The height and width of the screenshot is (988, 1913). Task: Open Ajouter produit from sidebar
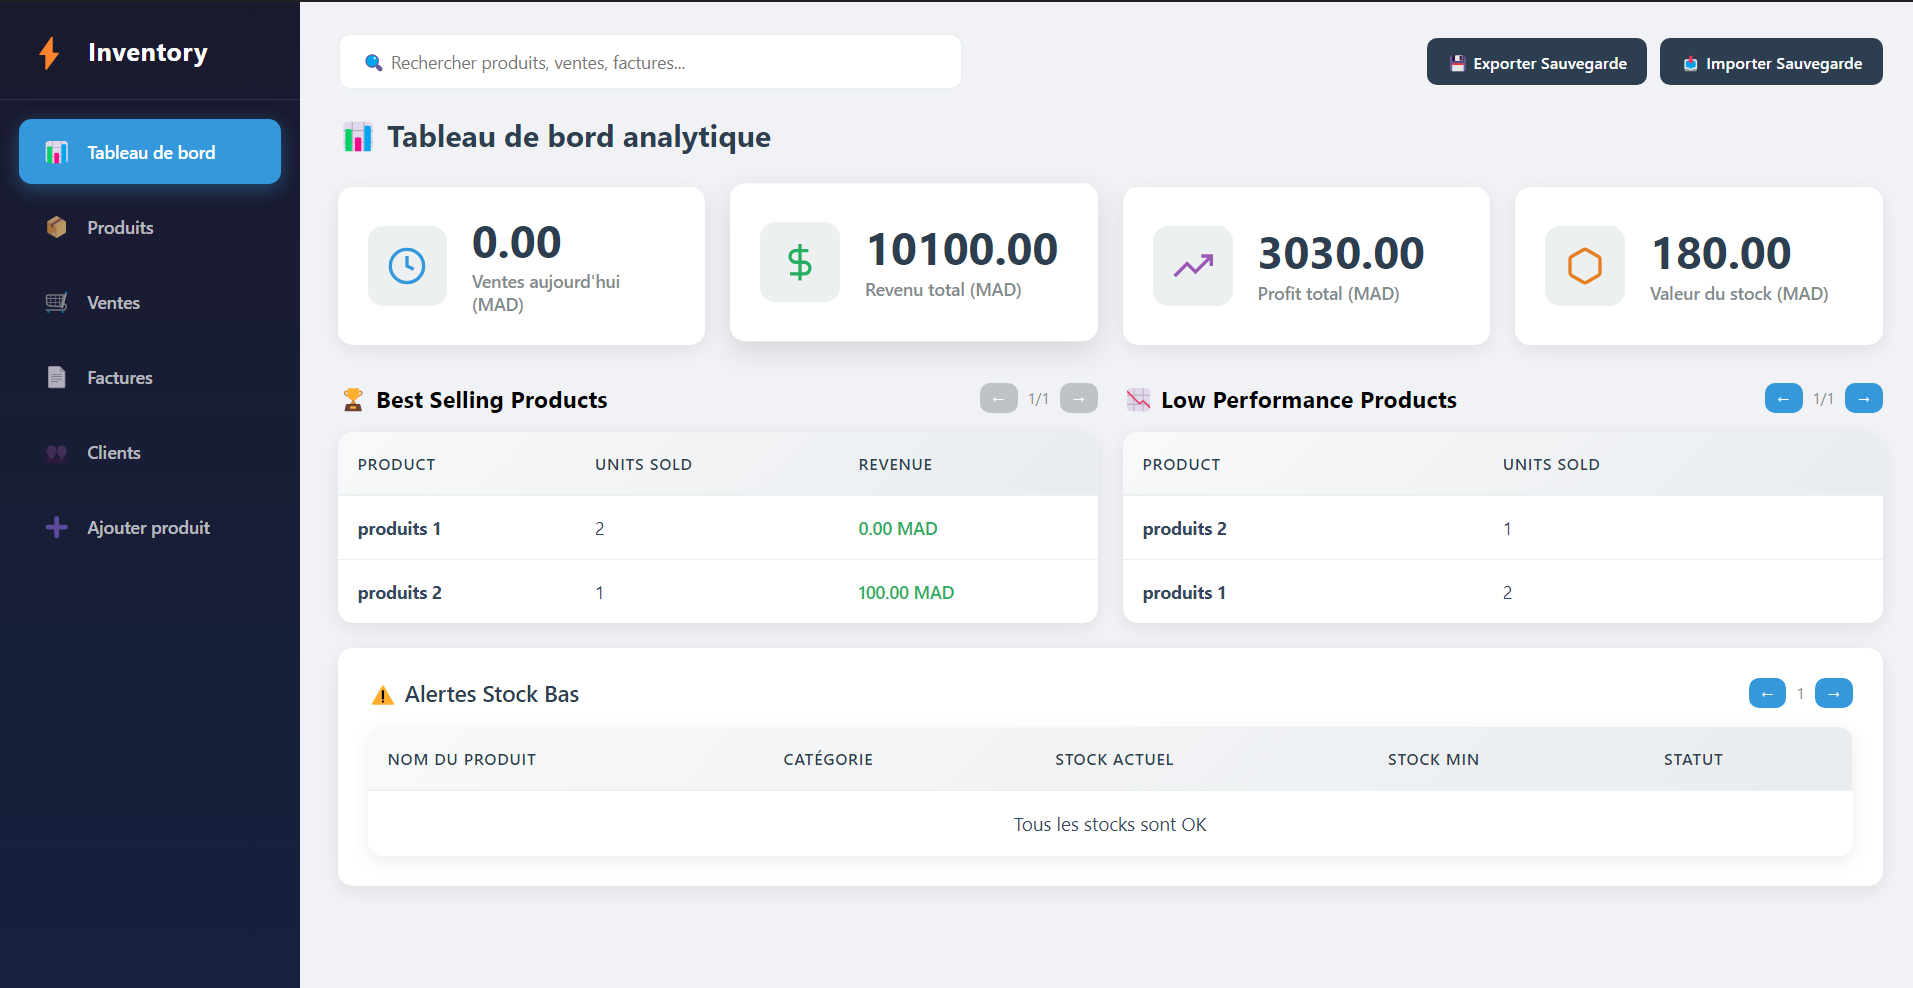tap(150, 527)
